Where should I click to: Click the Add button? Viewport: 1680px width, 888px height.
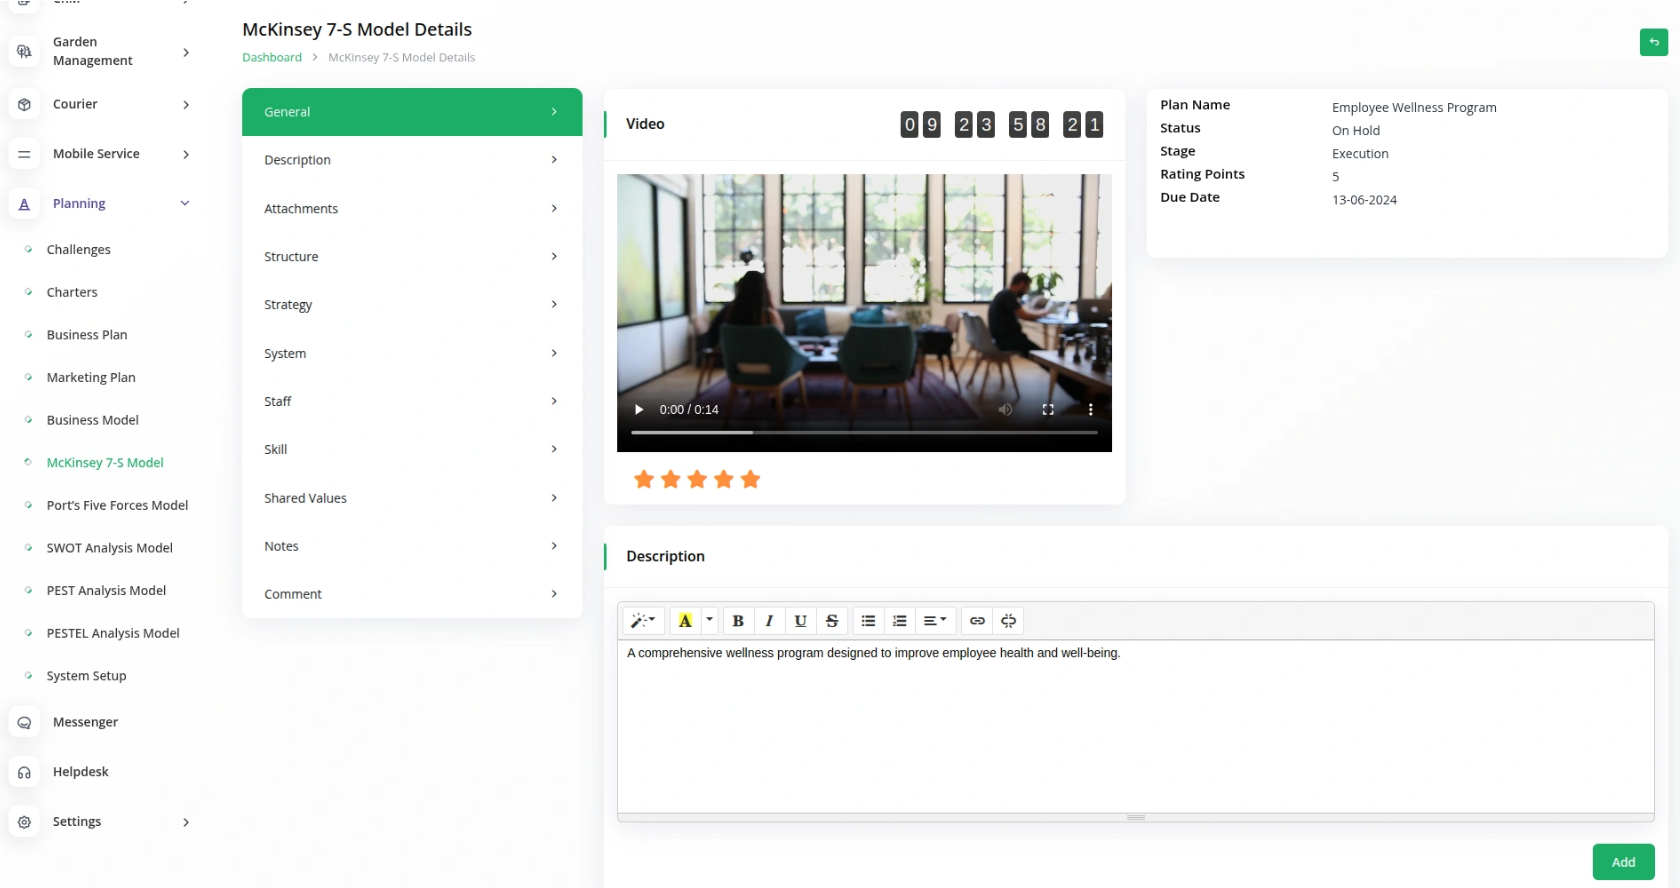[x=1623, y=862]
